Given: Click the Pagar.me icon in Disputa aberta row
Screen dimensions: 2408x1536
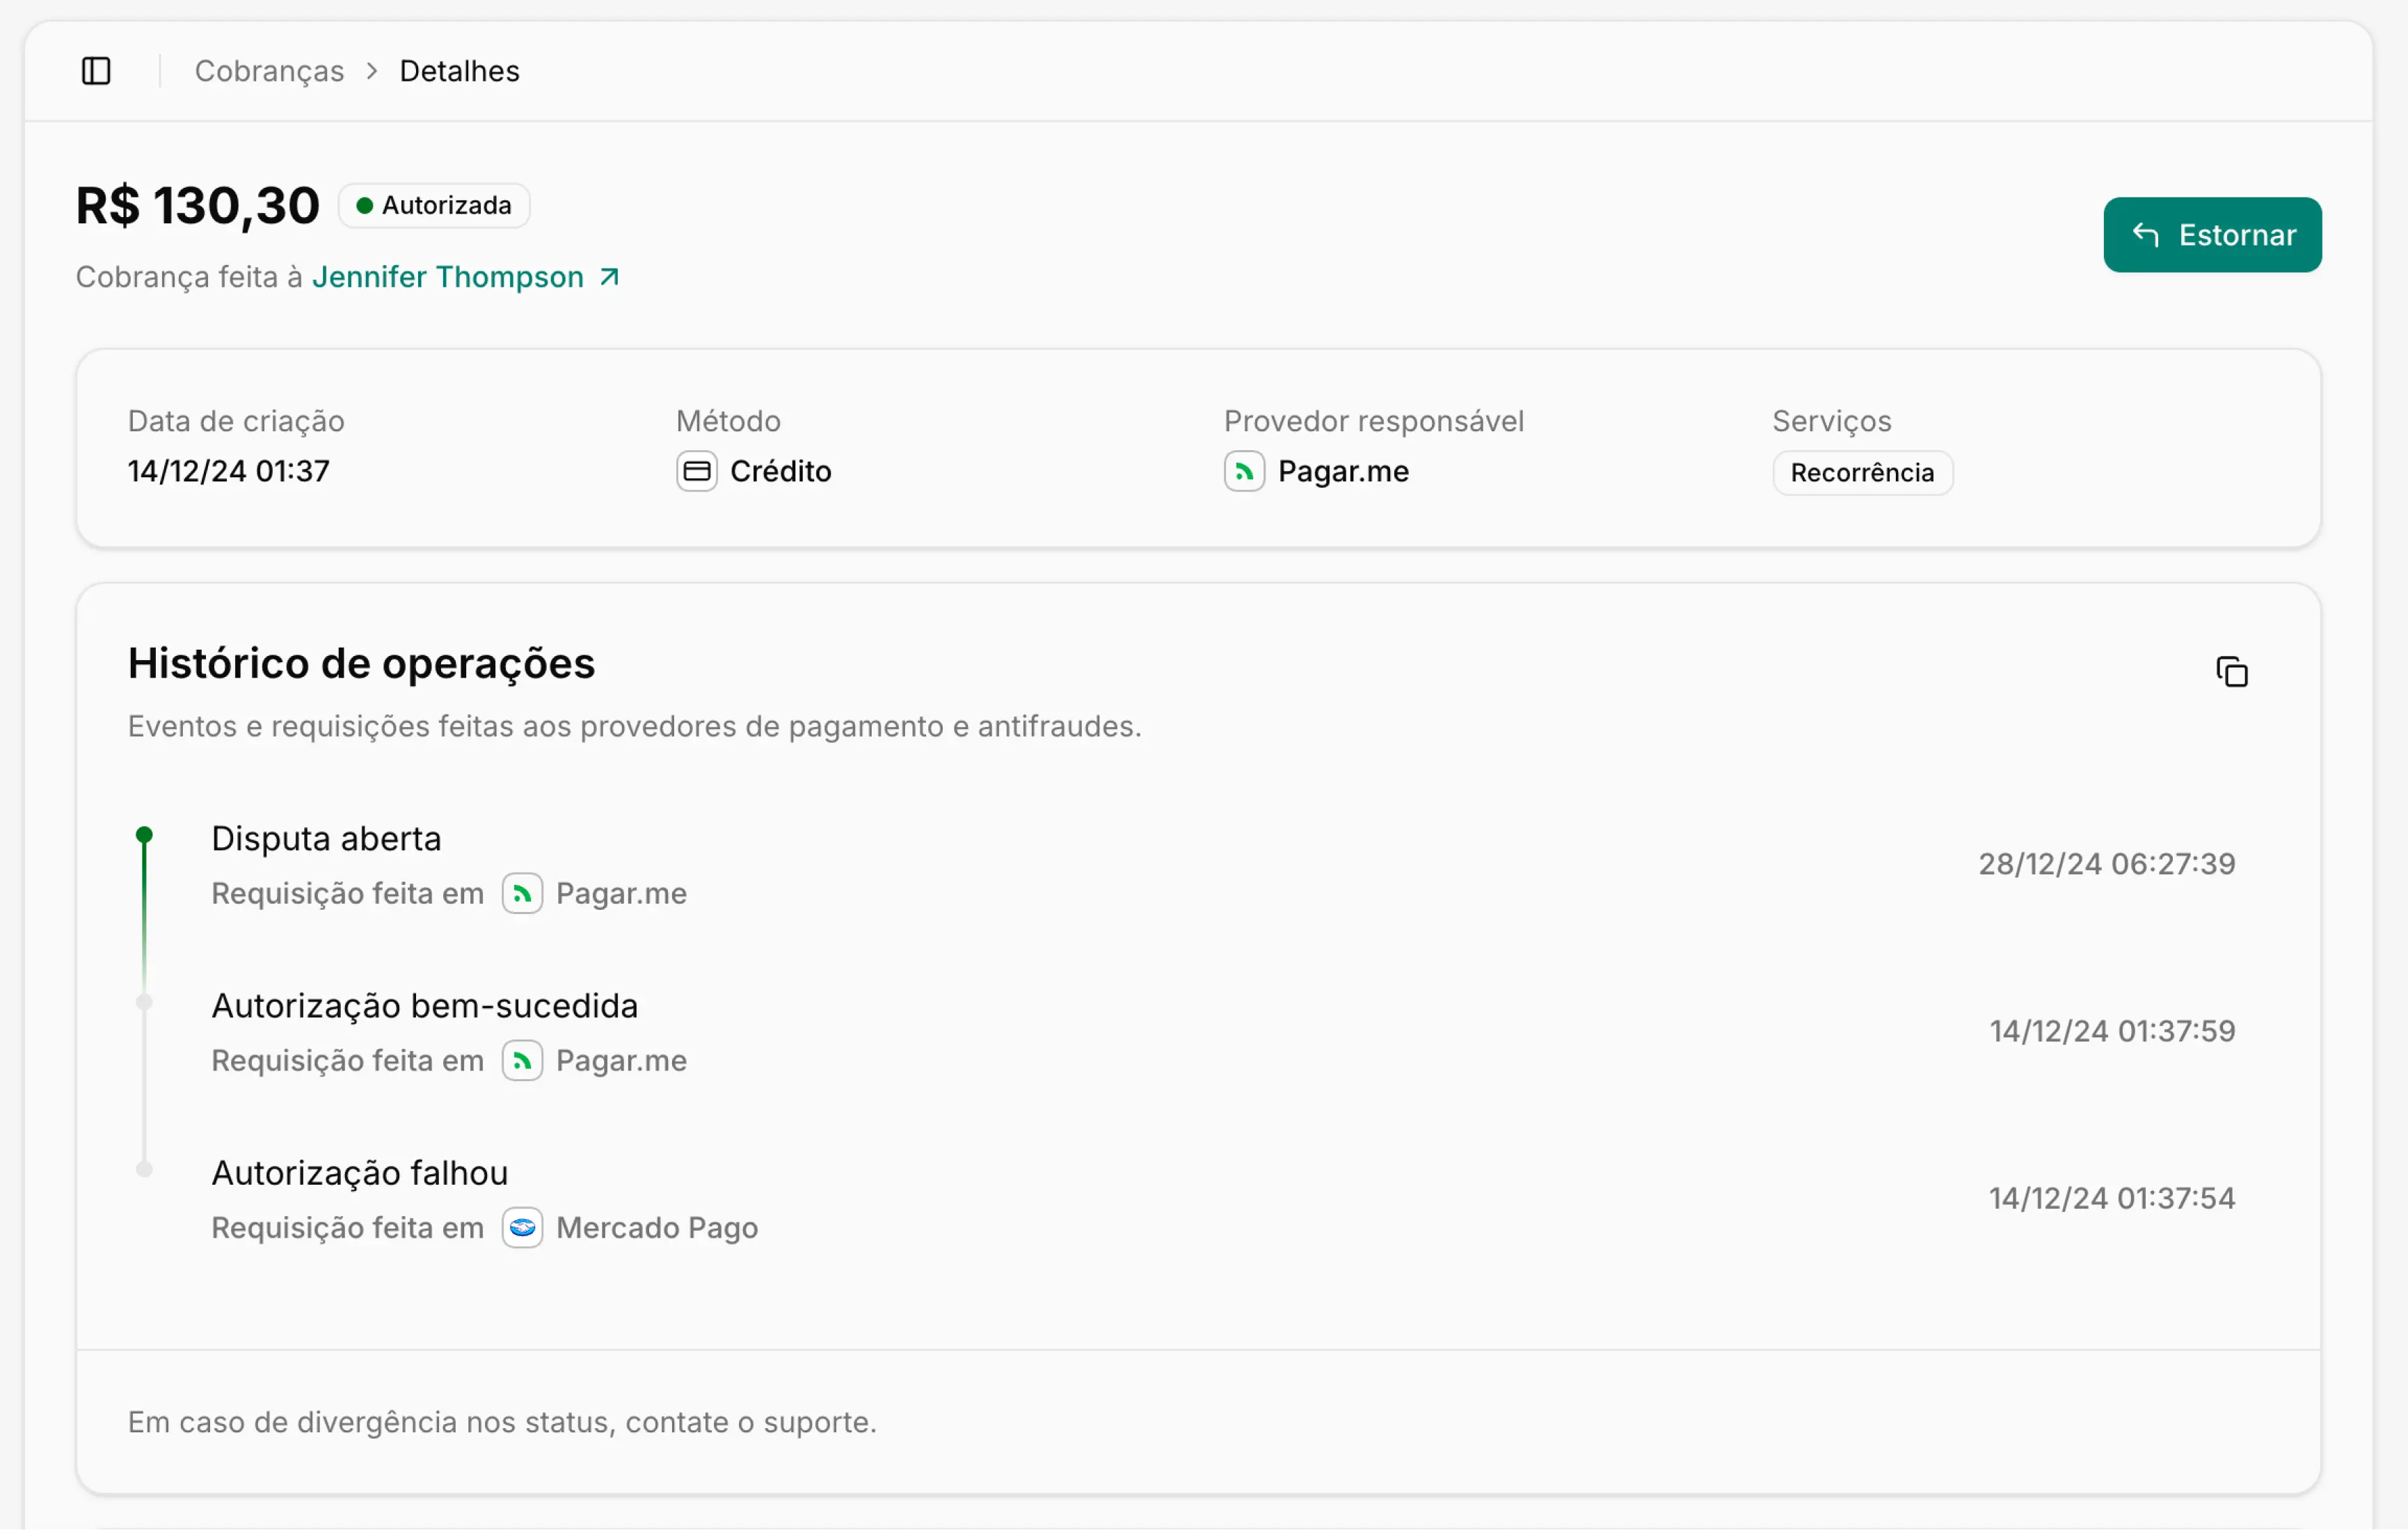Looking at the screenshot, I should [x=522, y=894].
